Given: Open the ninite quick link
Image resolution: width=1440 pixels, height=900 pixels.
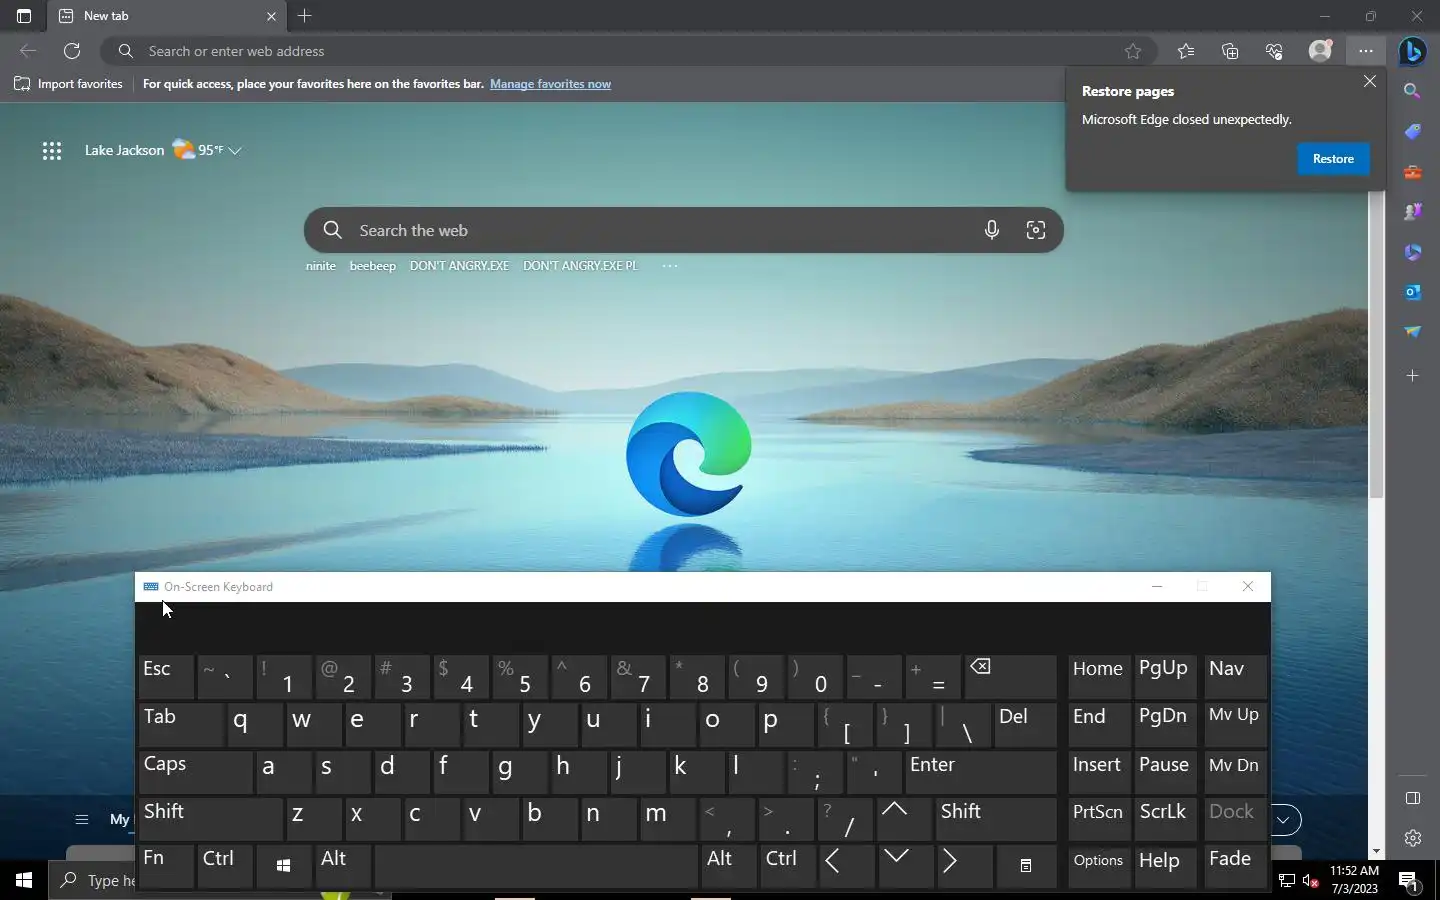Looking at the screenshot, I should (321, 266).
